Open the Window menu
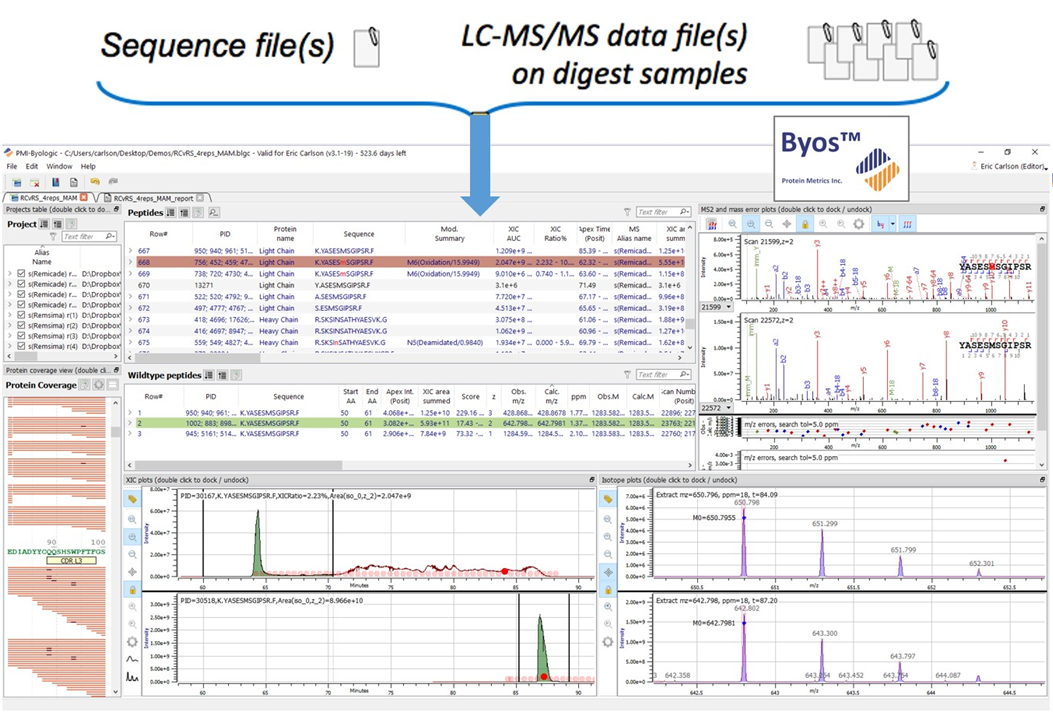The width and height of the screenshot is (1053, 718). click(58, 166)
